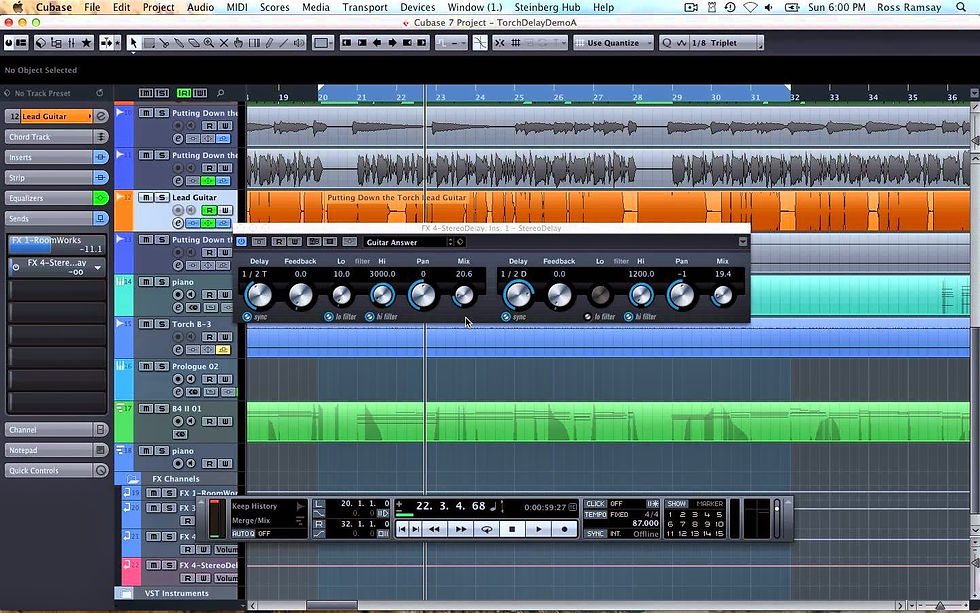
Task: Toggle Auto-Scroll button in toolbar
Action: coord(106,42)
